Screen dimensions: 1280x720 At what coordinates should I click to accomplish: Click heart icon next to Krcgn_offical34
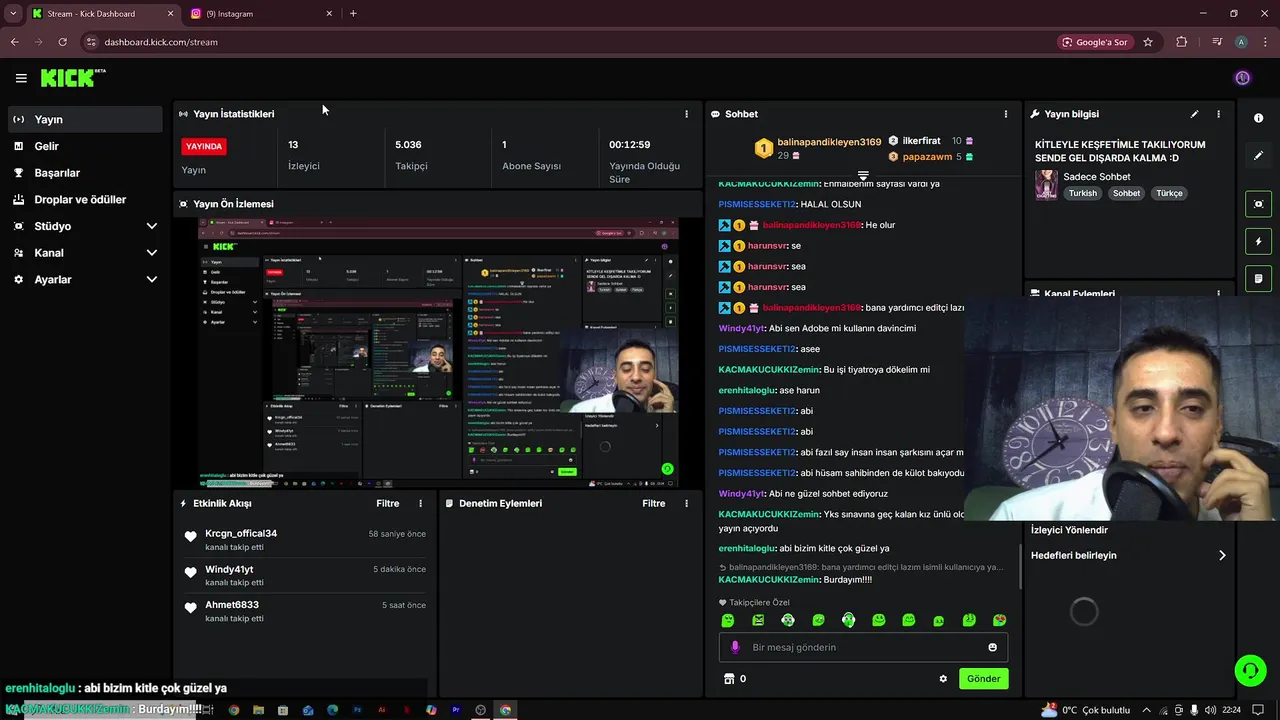click(190, 537)
